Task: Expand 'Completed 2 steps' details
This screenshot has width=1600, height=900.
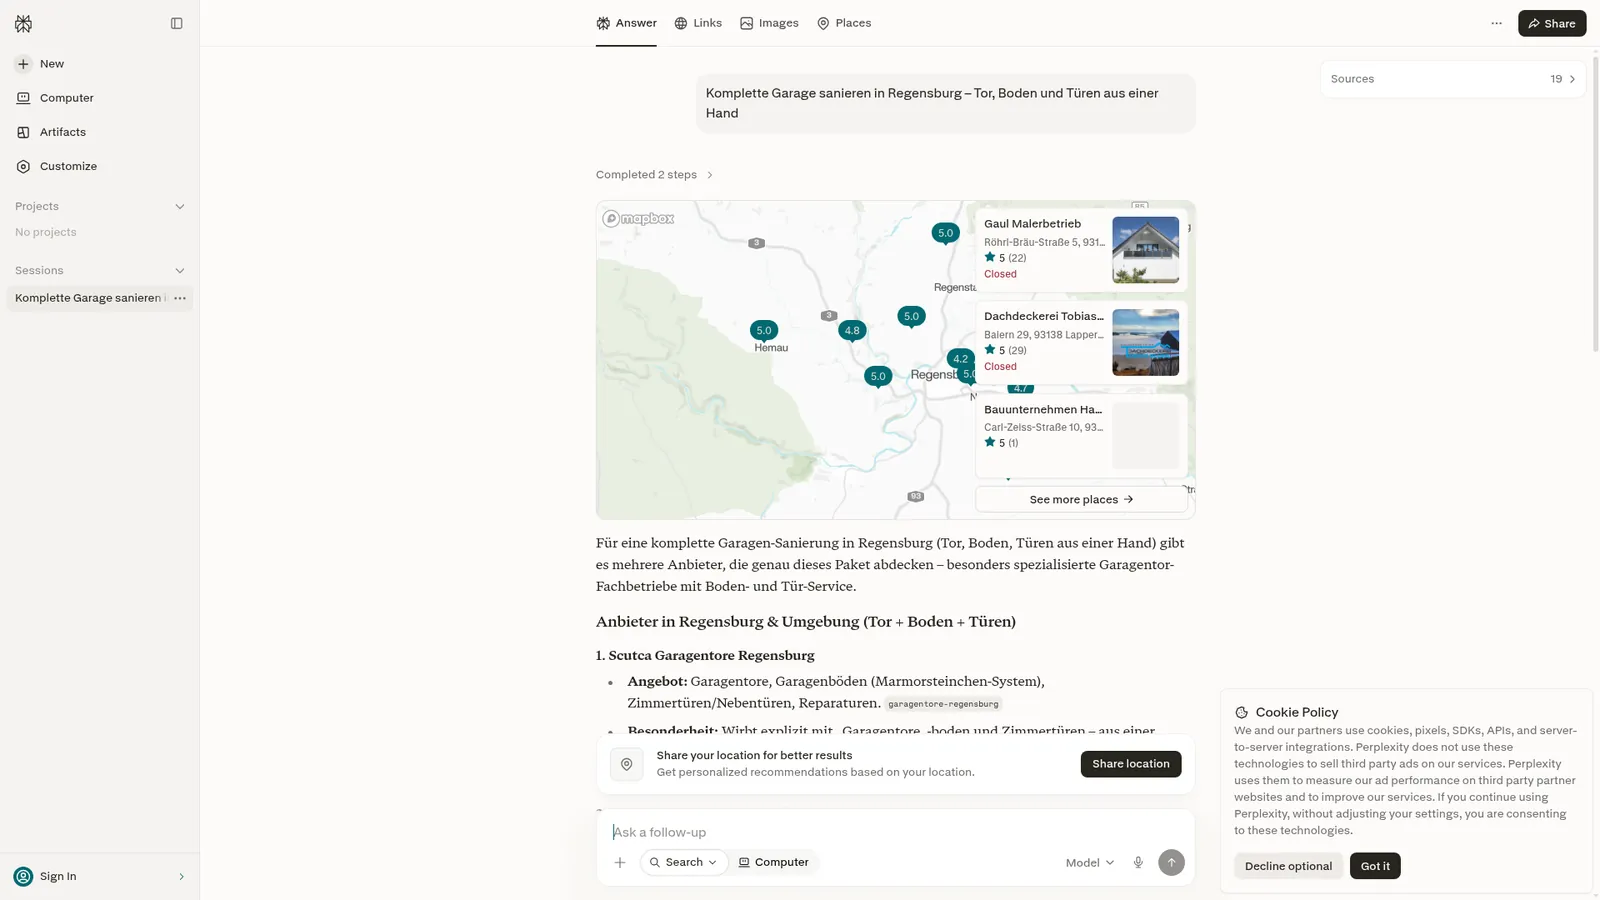Action: tap(655, 175)
